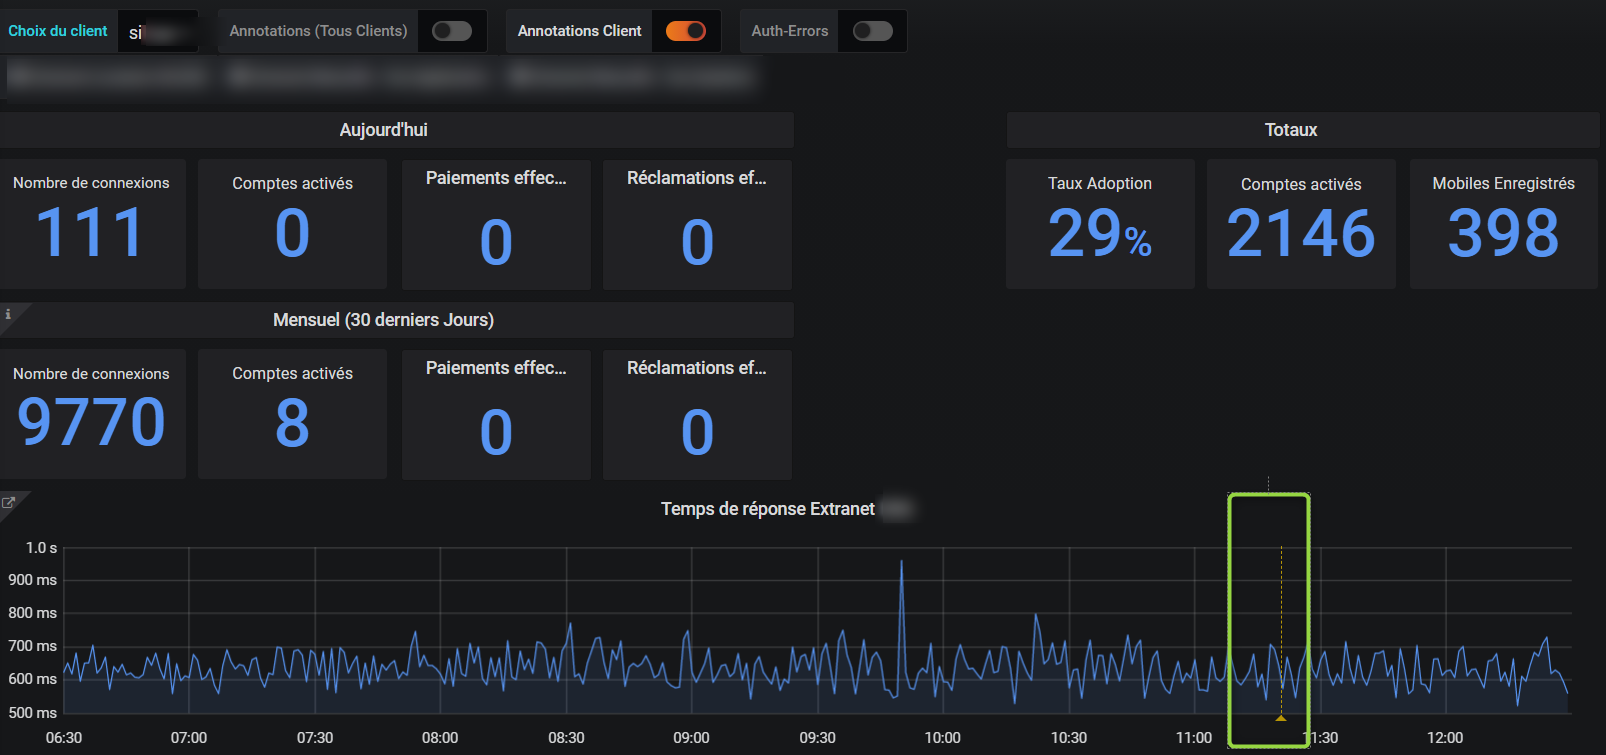Select the 9770 connexions value
Screen dimensions: 1606x755
click(91, 422)
